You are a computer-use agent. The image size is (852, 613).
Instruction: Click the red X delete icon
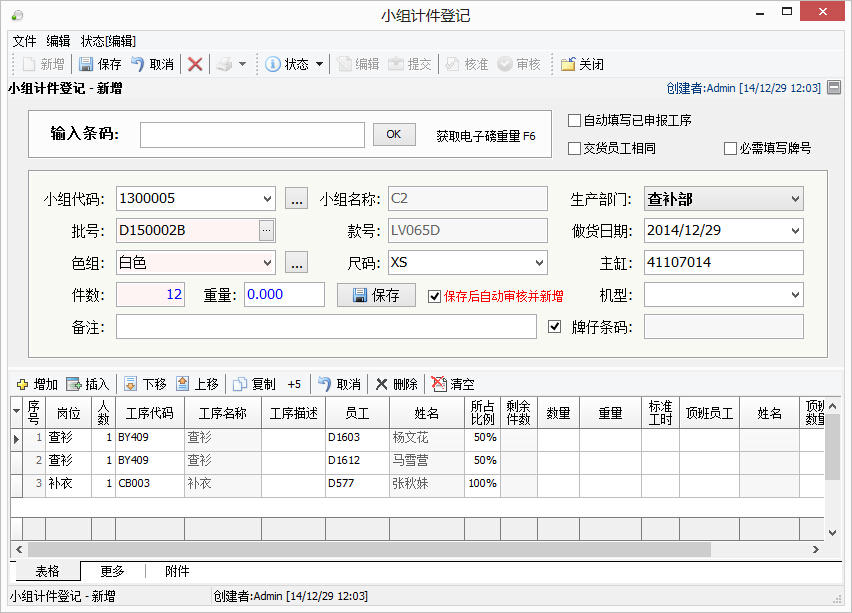coord(195,64)
